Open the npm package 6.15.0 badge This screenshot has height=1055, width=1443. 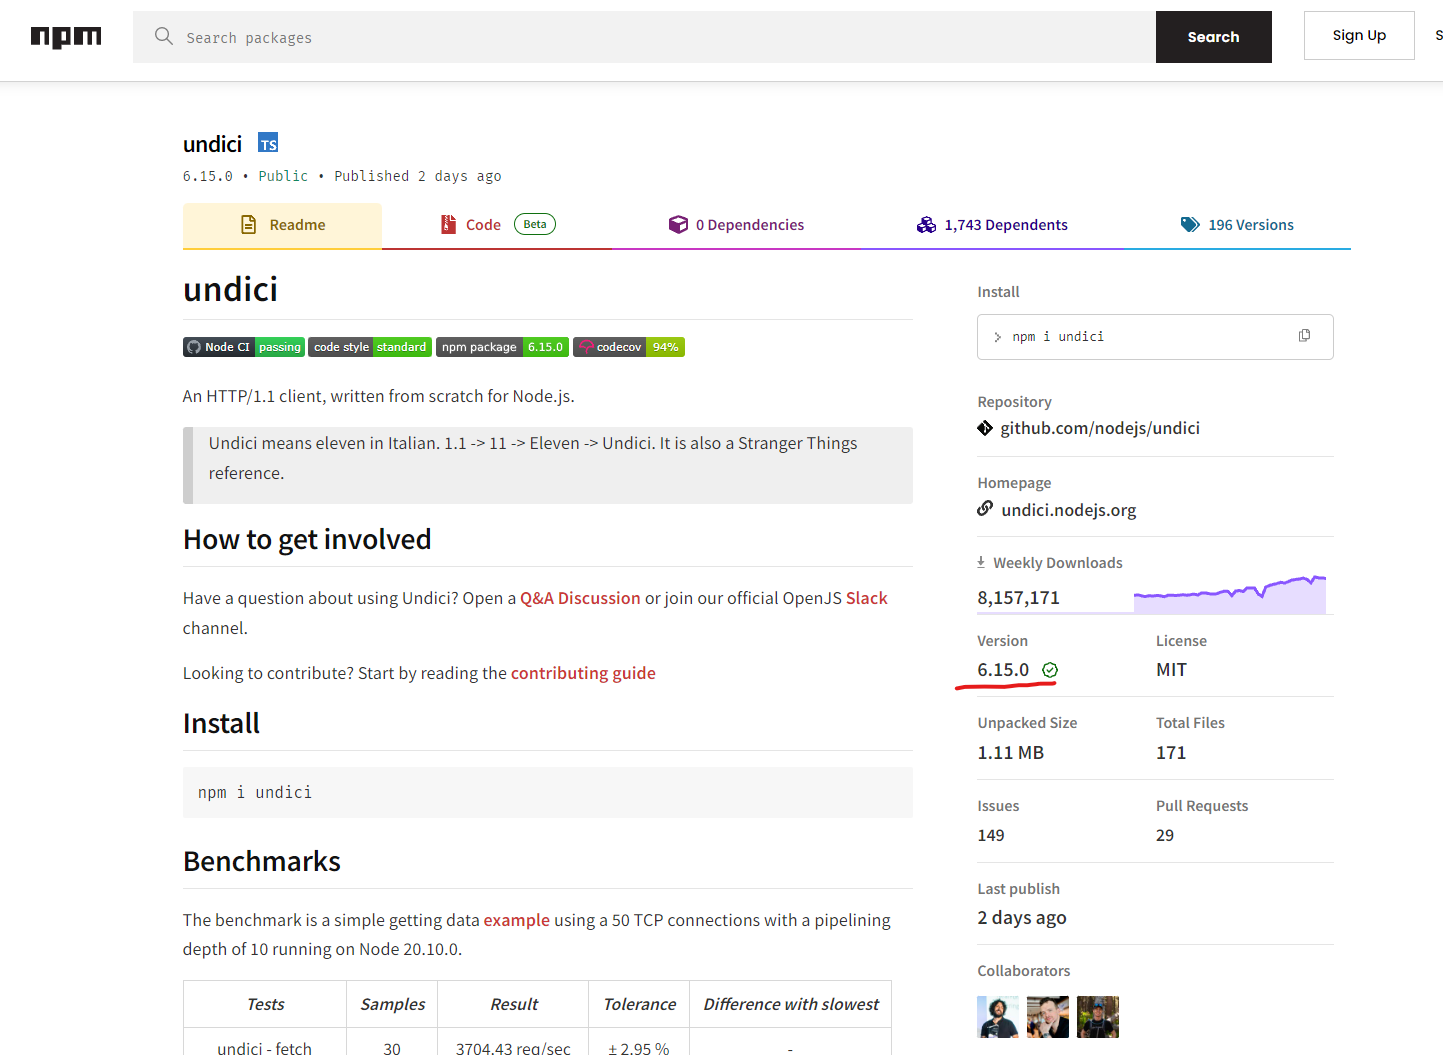pos(502,347)
